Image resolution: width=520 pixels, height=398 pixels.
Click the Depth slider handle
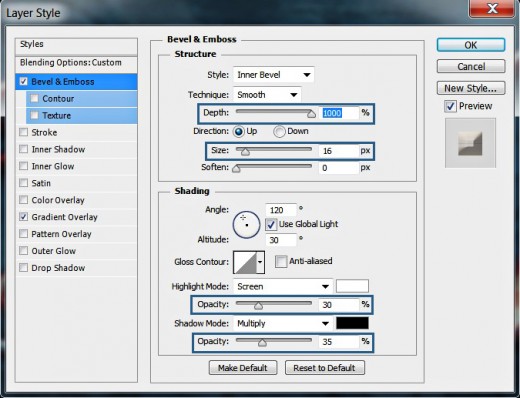(311, 114)
